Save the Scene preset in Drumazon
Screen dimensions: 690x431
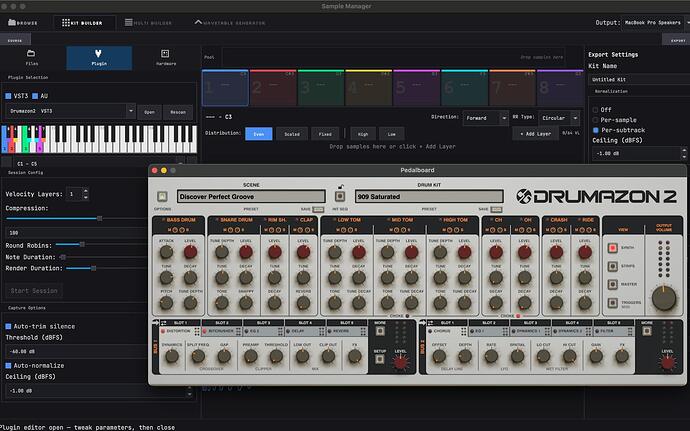click(318, 209)
